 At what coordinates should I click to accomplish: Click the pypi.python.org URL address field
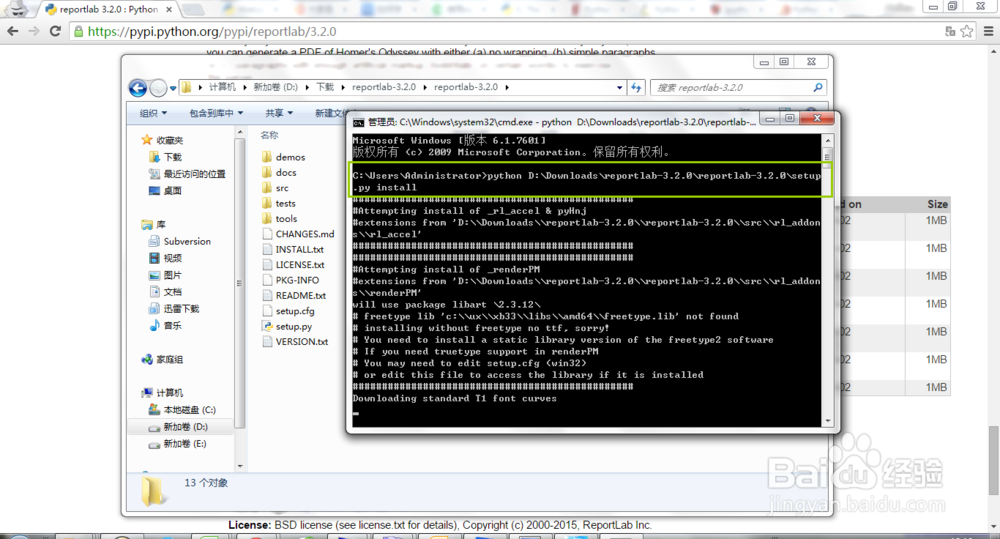pos(504,31)
